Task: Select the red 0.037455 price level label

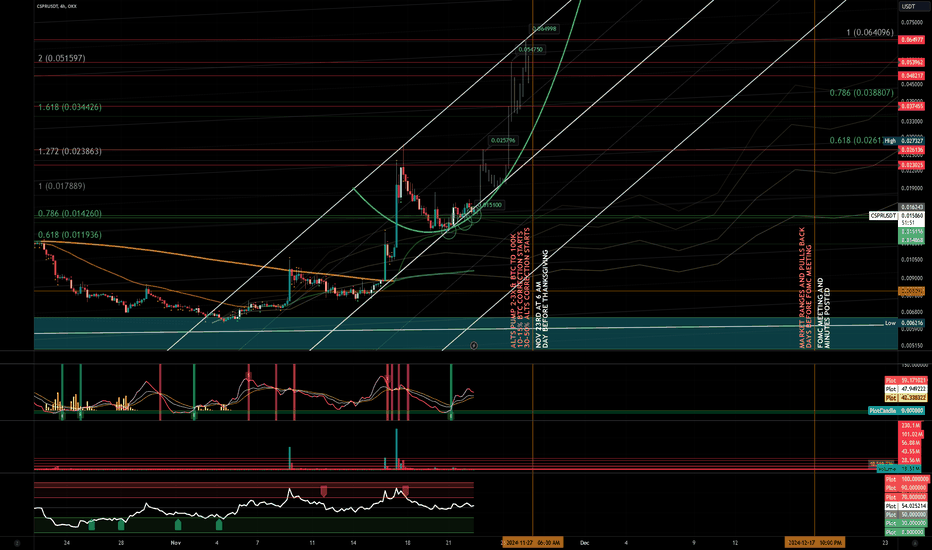Action: pos(911,106)
